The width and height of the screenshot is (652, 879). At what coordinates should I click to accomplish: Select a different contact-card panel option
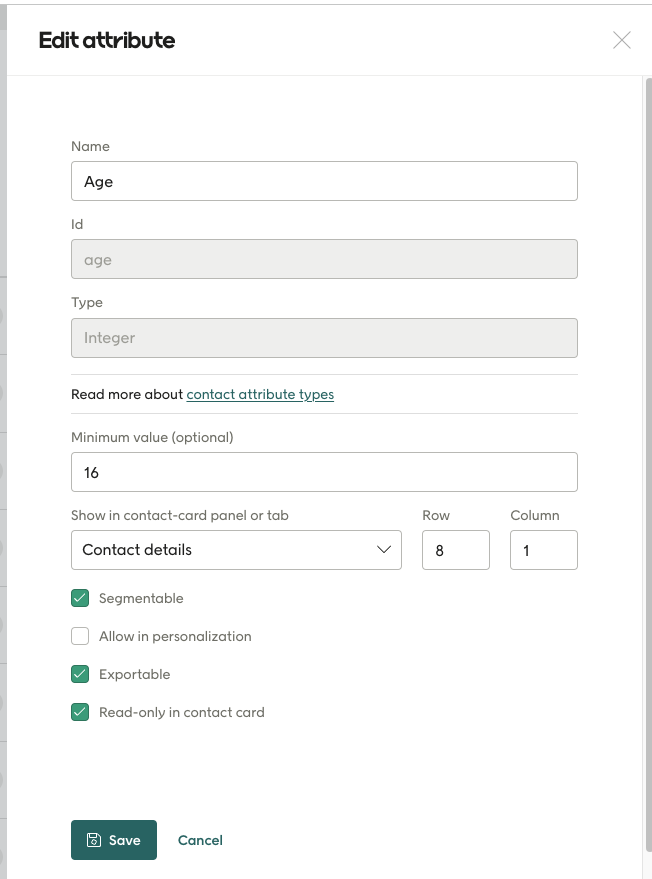point(236,550)
